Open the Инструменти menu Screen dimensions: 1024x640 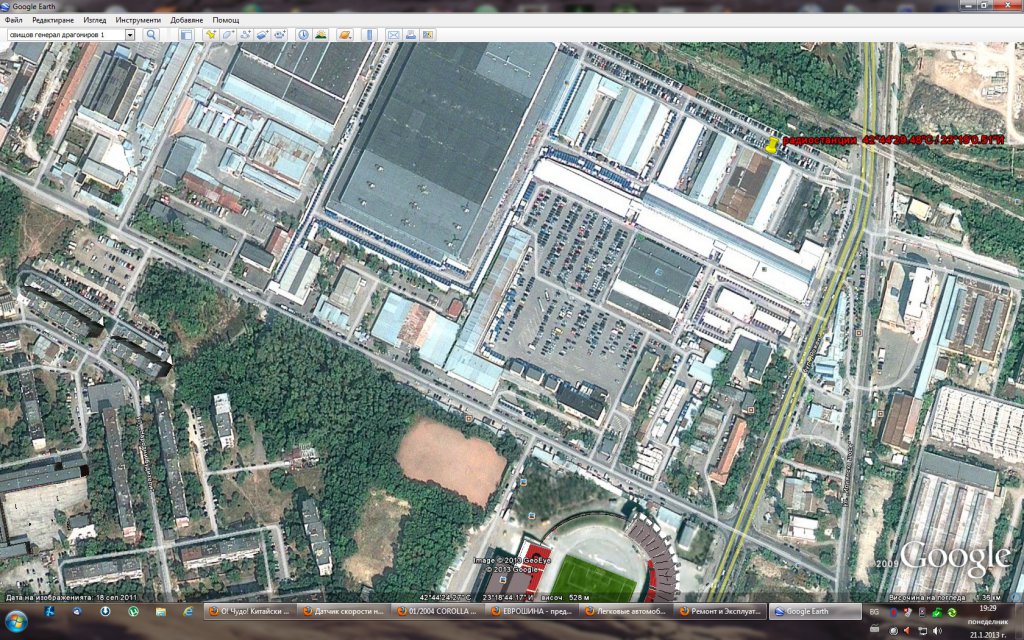click(138, 20)
